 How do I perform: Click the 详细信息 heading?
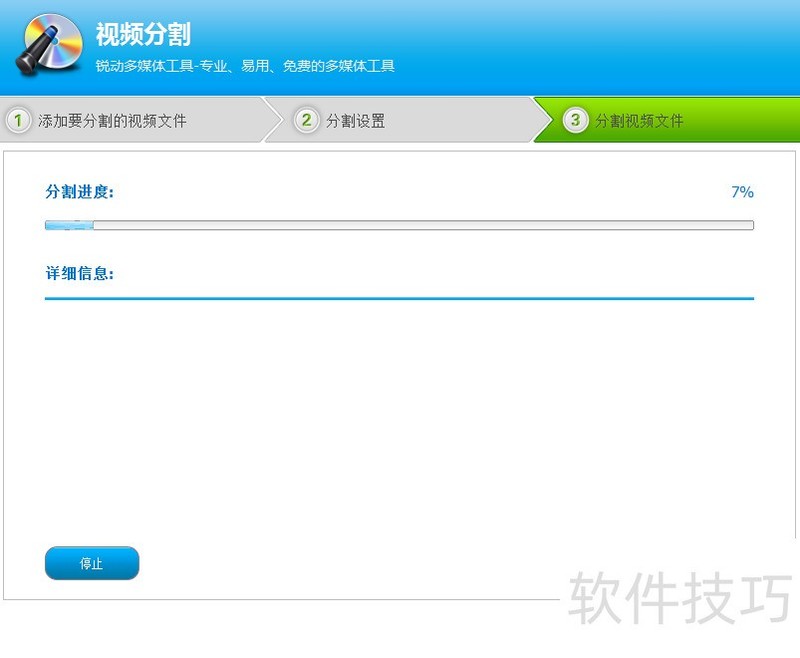(80, 273)
